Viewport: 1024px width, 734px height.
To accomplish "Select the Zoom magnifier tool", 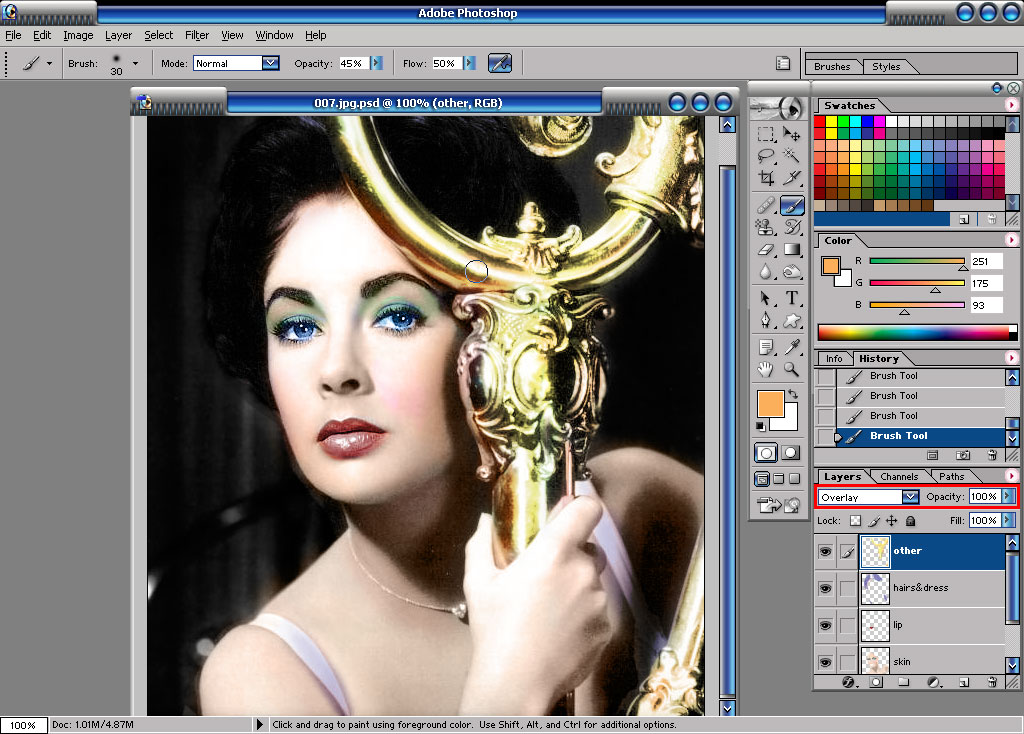I will coord(792,370).
